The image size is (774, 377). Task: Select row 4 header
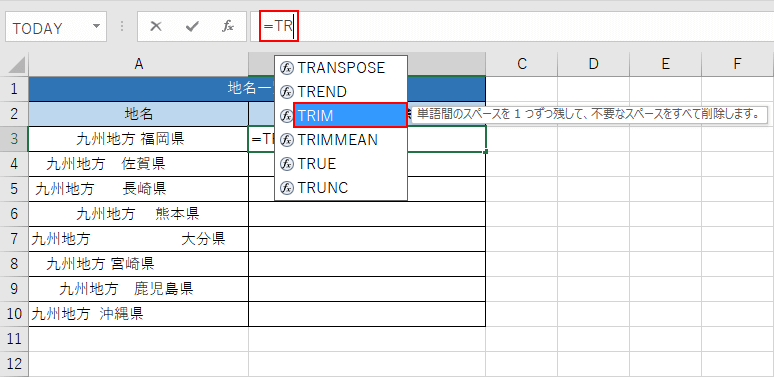(14, 164)
